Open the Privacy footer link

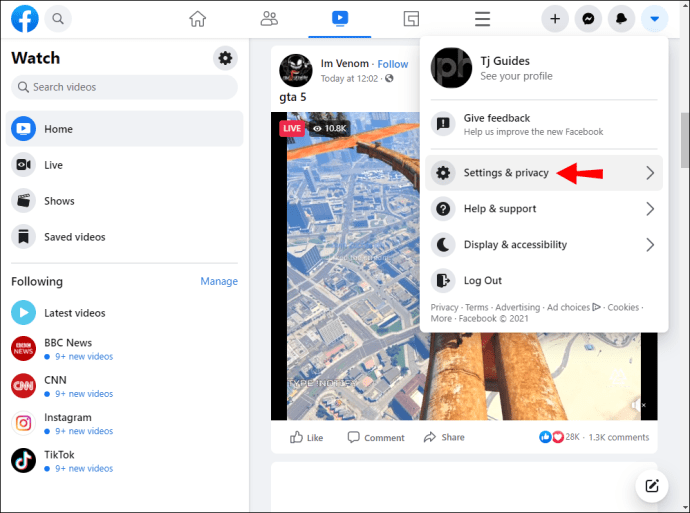point(444,307)
